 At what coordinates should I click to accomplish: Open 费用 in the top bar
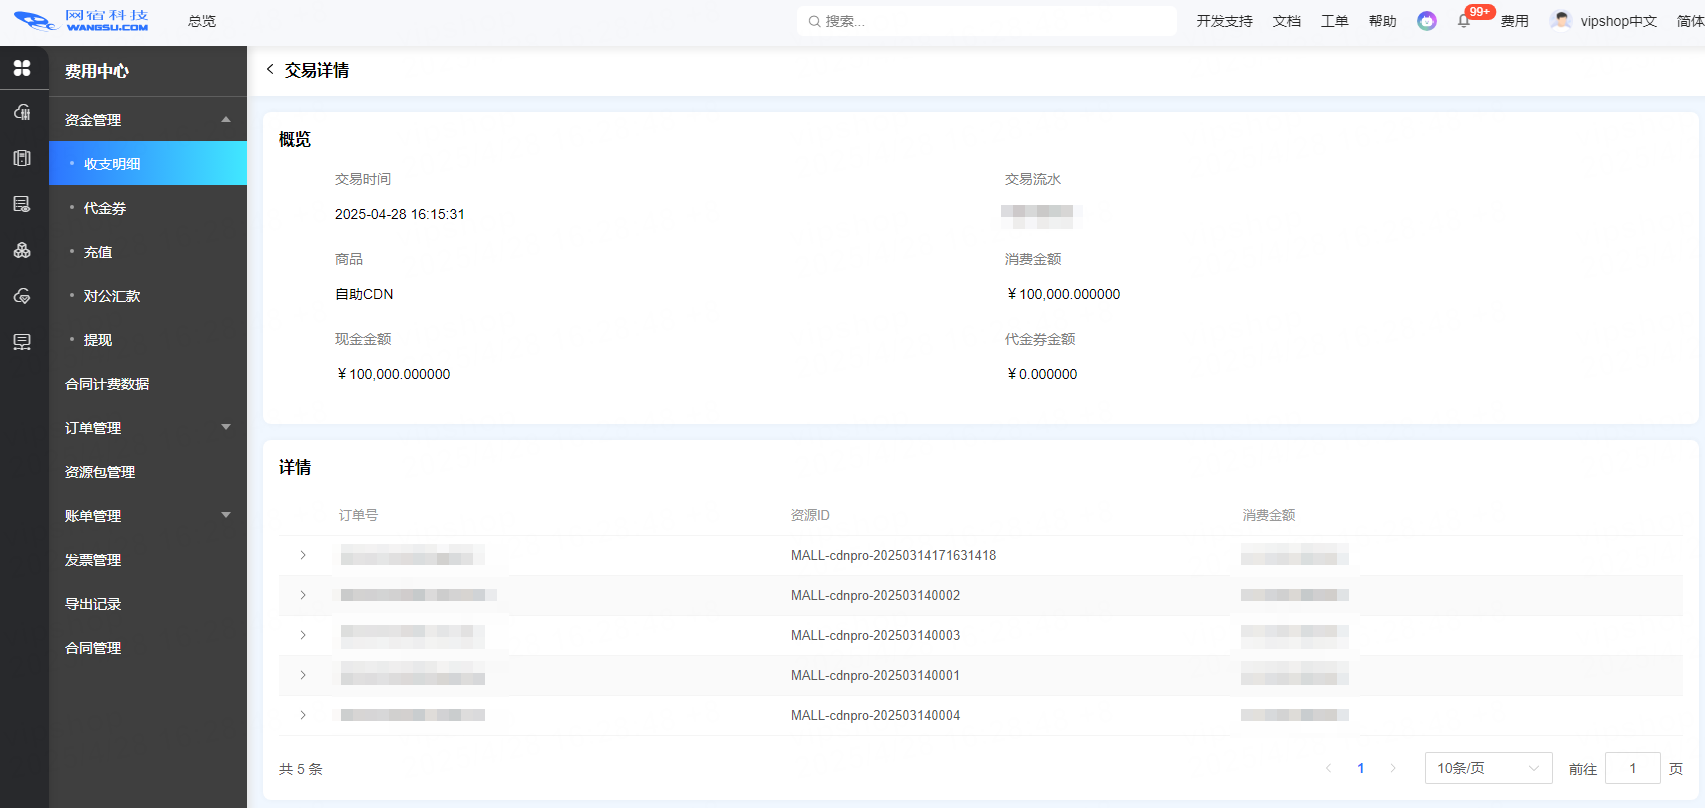[1515, 21]
